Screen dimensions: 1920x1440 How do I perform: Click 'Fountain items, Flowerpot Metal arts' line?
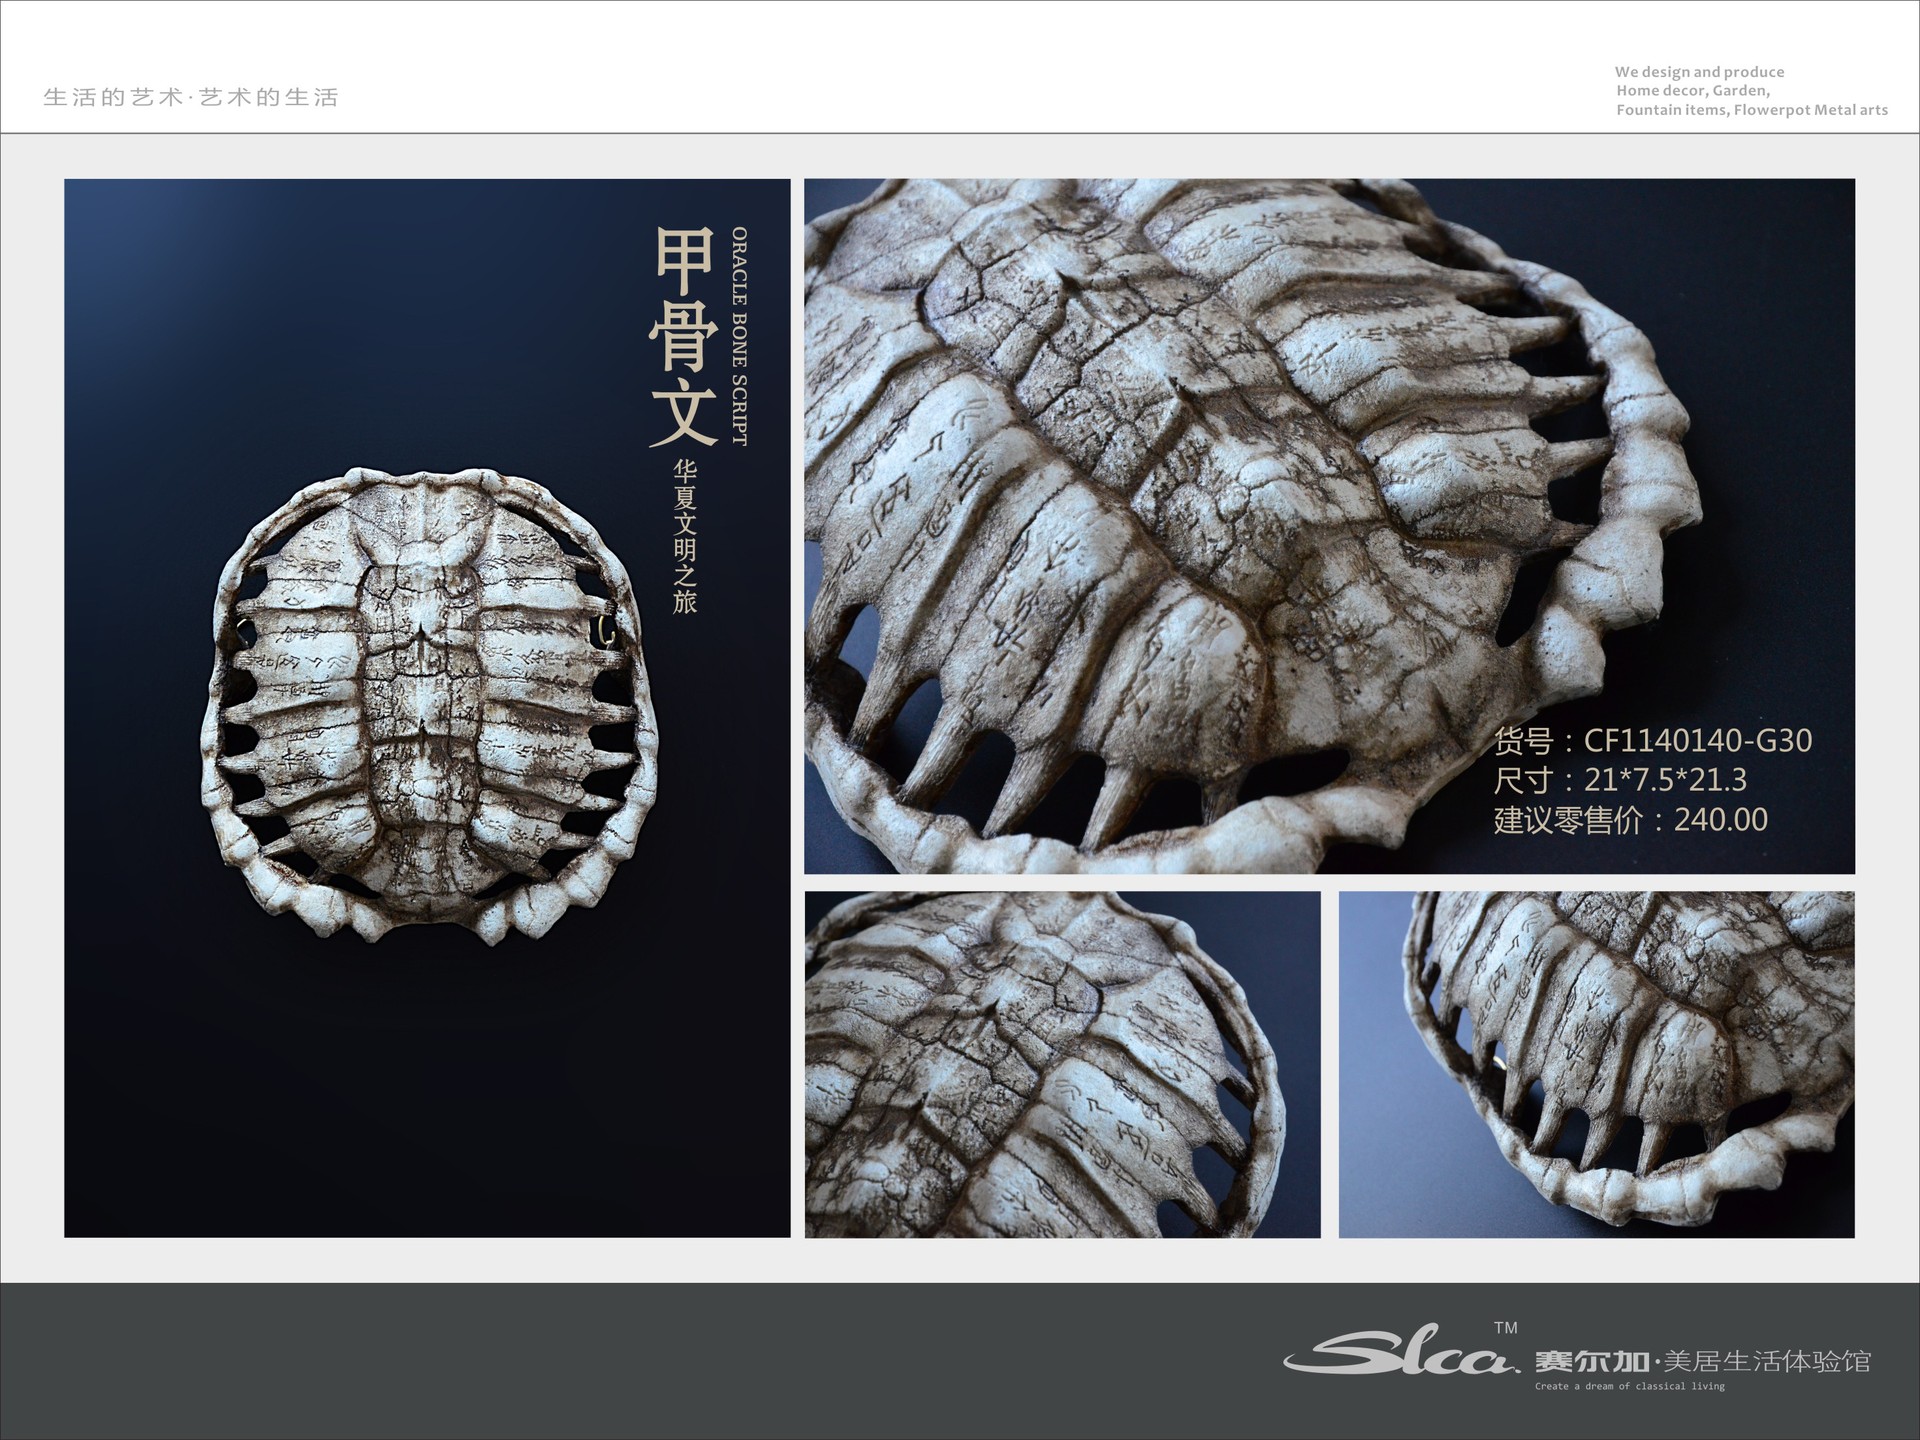coord(1752,110)
